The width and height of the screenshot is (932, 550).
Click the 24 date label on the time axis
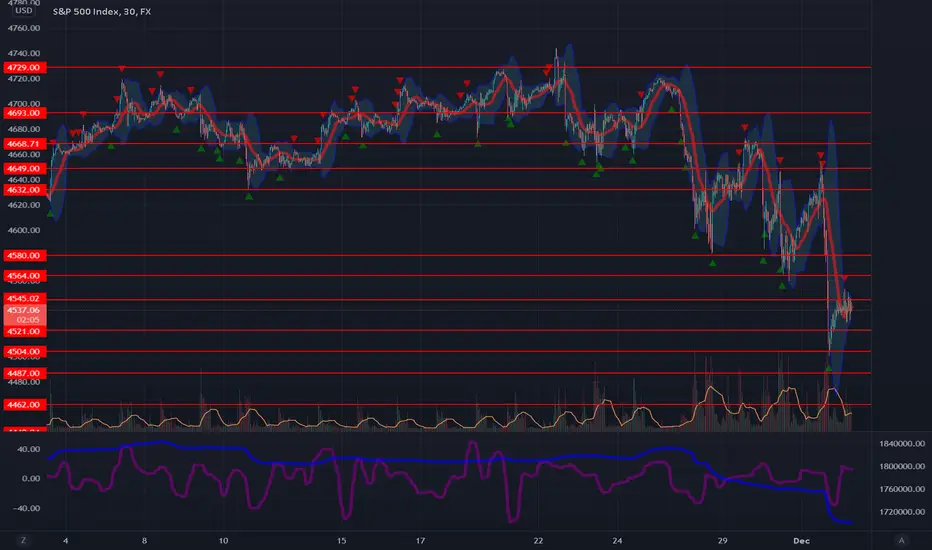617,540
